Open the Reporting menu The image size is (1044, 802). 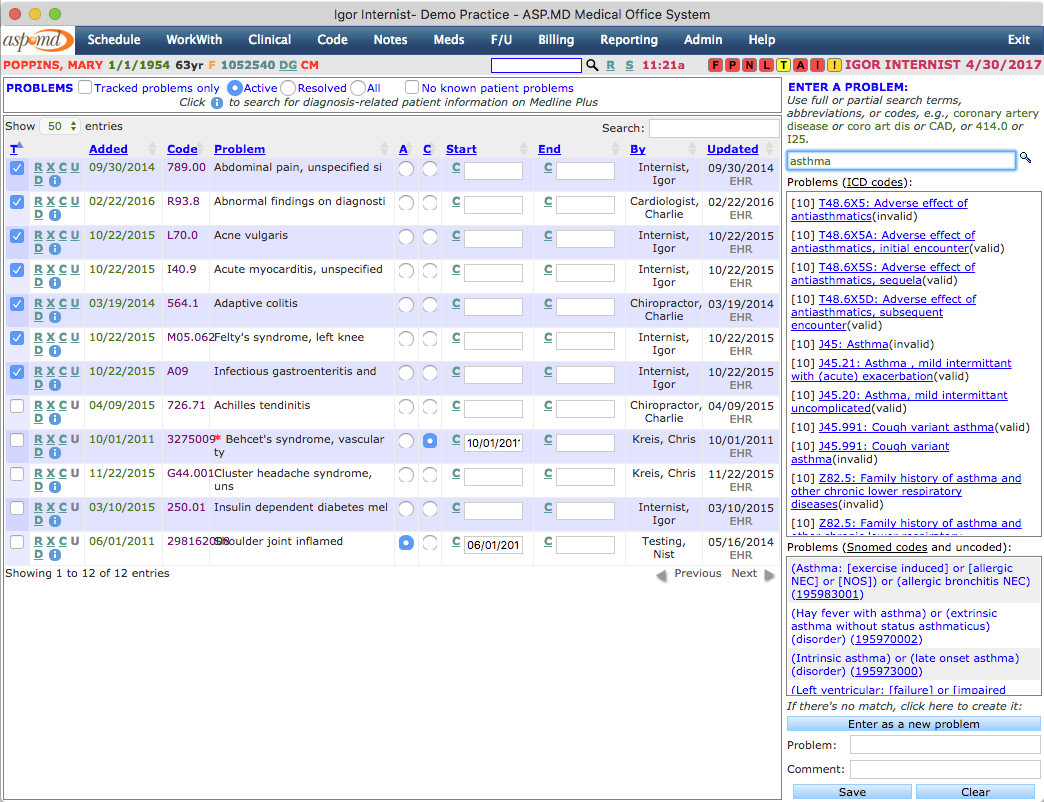click(628, 40)
